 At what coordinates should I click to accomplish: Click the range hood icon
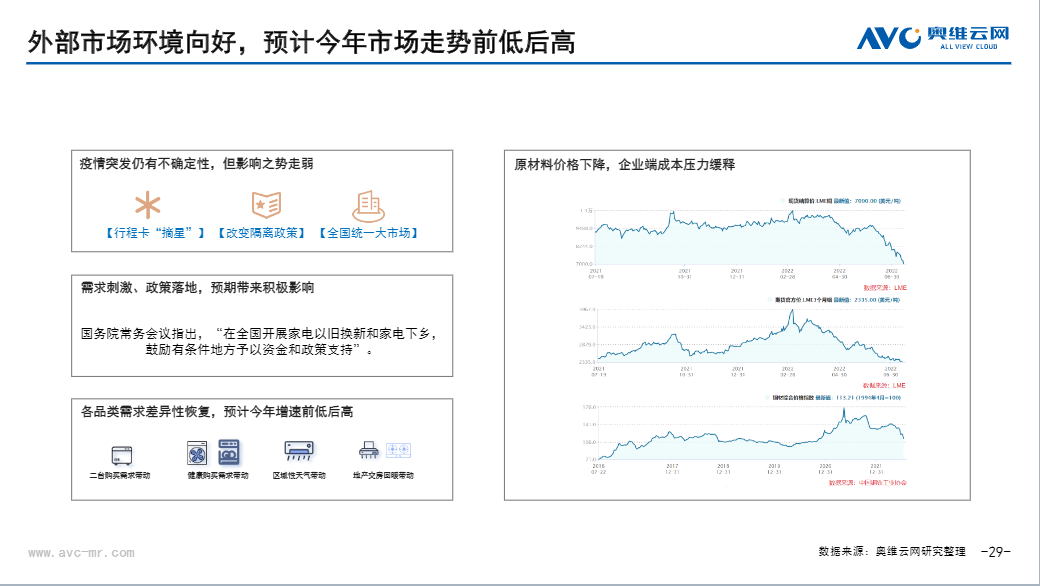pos(368,450)
